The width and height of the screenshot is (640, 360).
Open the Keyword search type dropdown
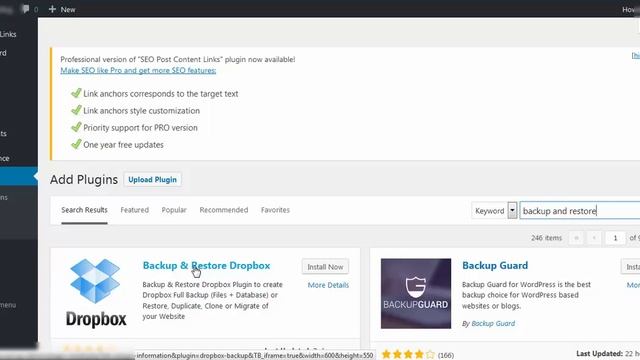[x=494, y=211]
